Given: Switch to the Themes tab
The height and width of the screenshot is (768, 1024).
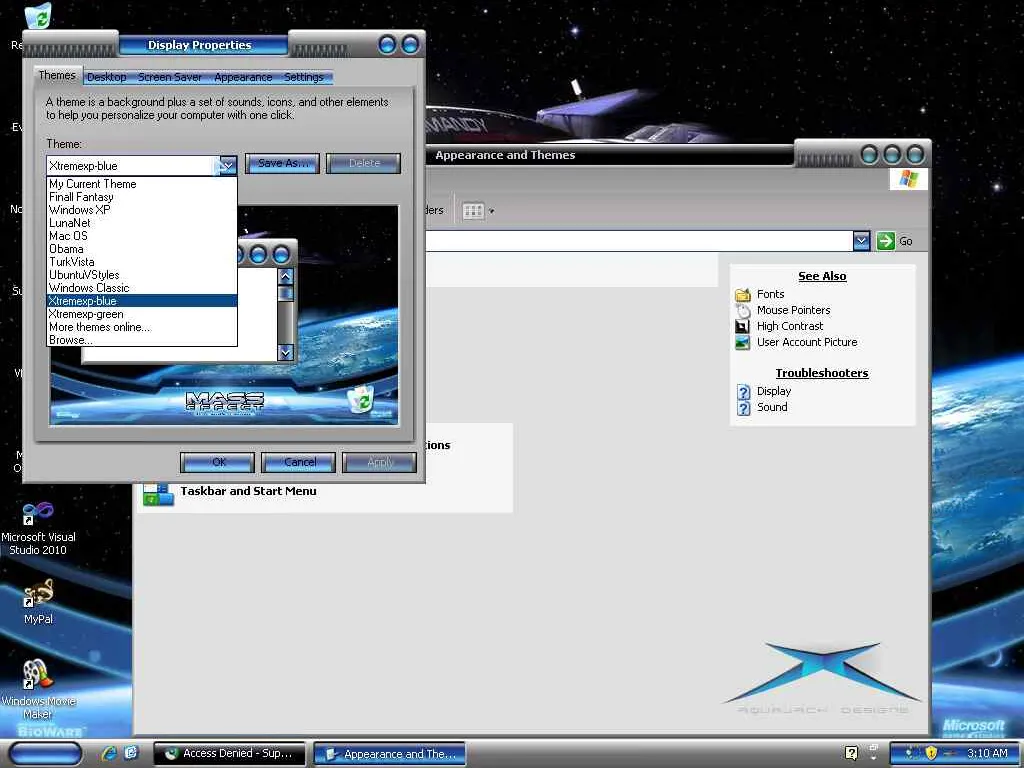Looking at the screenshot, I should [x=57, y=75].
